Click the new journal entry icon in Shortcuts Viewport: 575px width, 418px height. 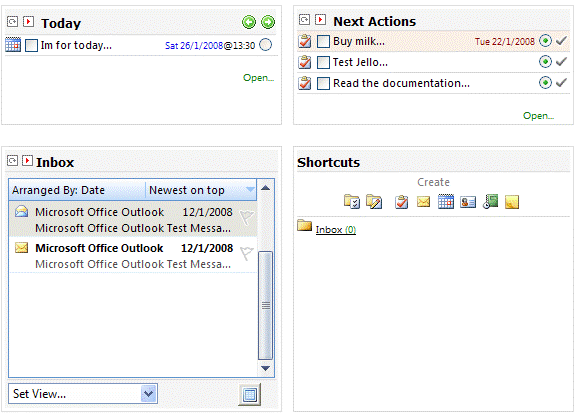(x=490, y=201)
